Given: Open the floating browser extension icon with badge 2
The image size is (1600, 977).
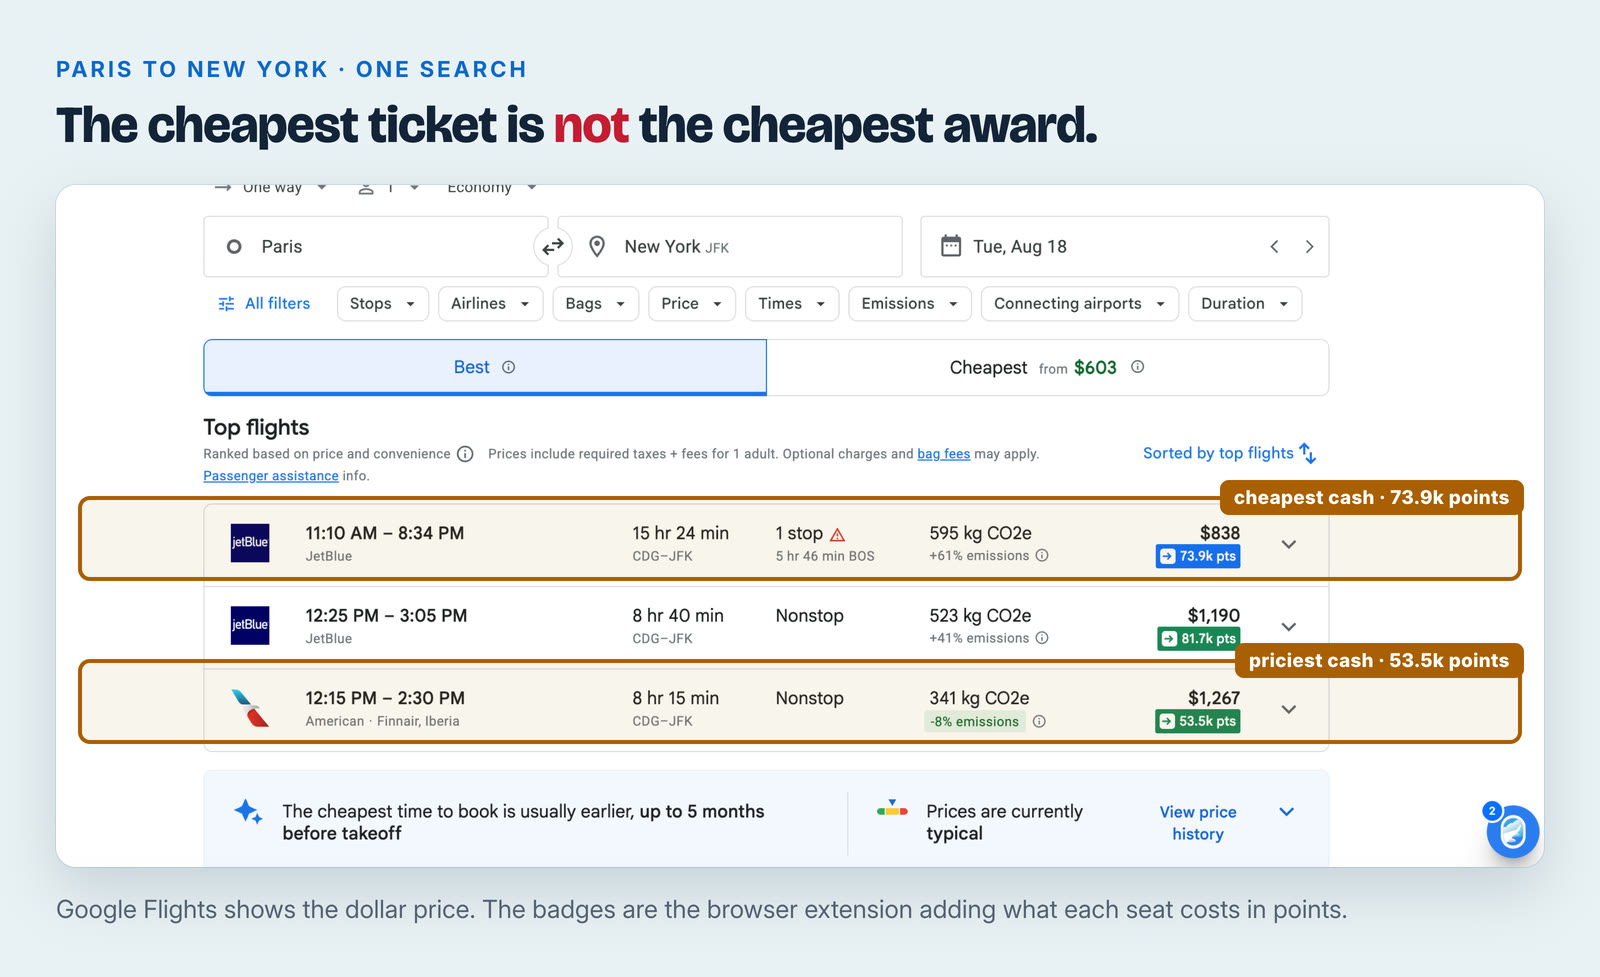Looking at the screenshot, I should (1511, 830).
